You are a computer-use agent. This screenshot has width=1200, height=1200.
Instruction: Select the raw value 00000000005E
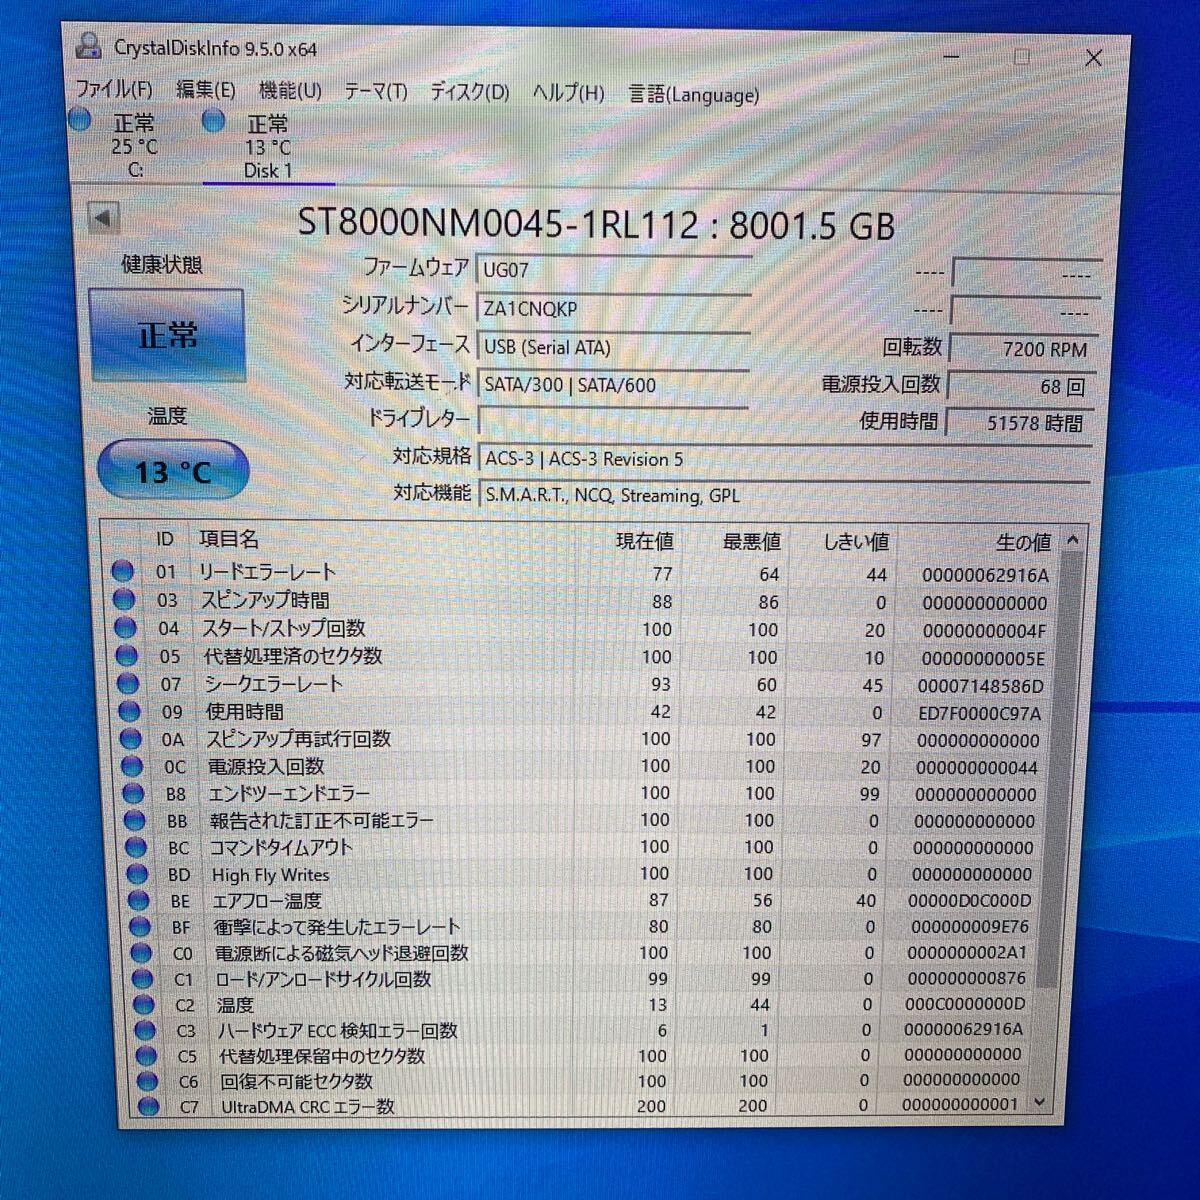pos(983,659)
